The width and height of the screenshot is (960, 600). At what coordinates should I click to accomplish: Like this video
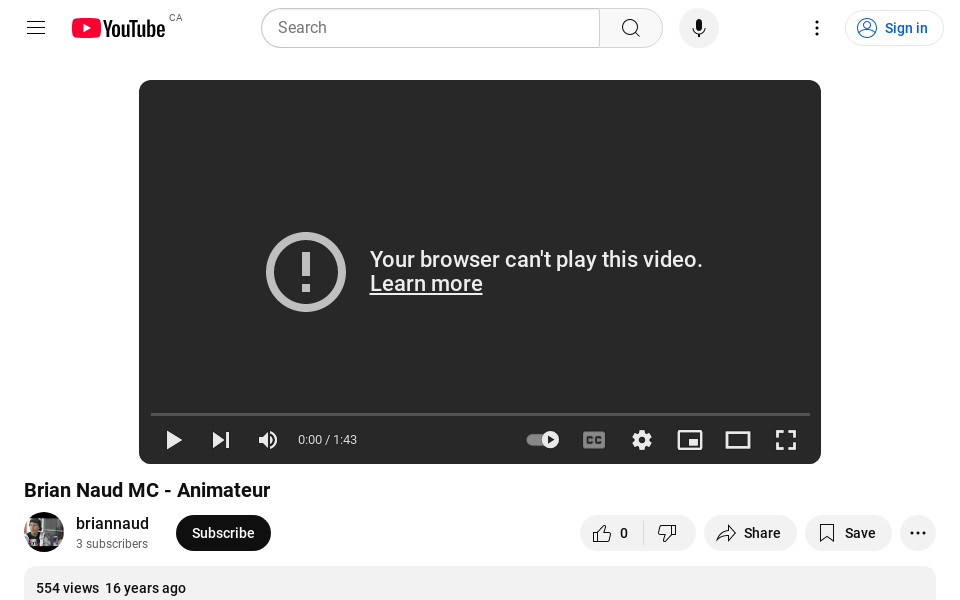tap(611, 533)
